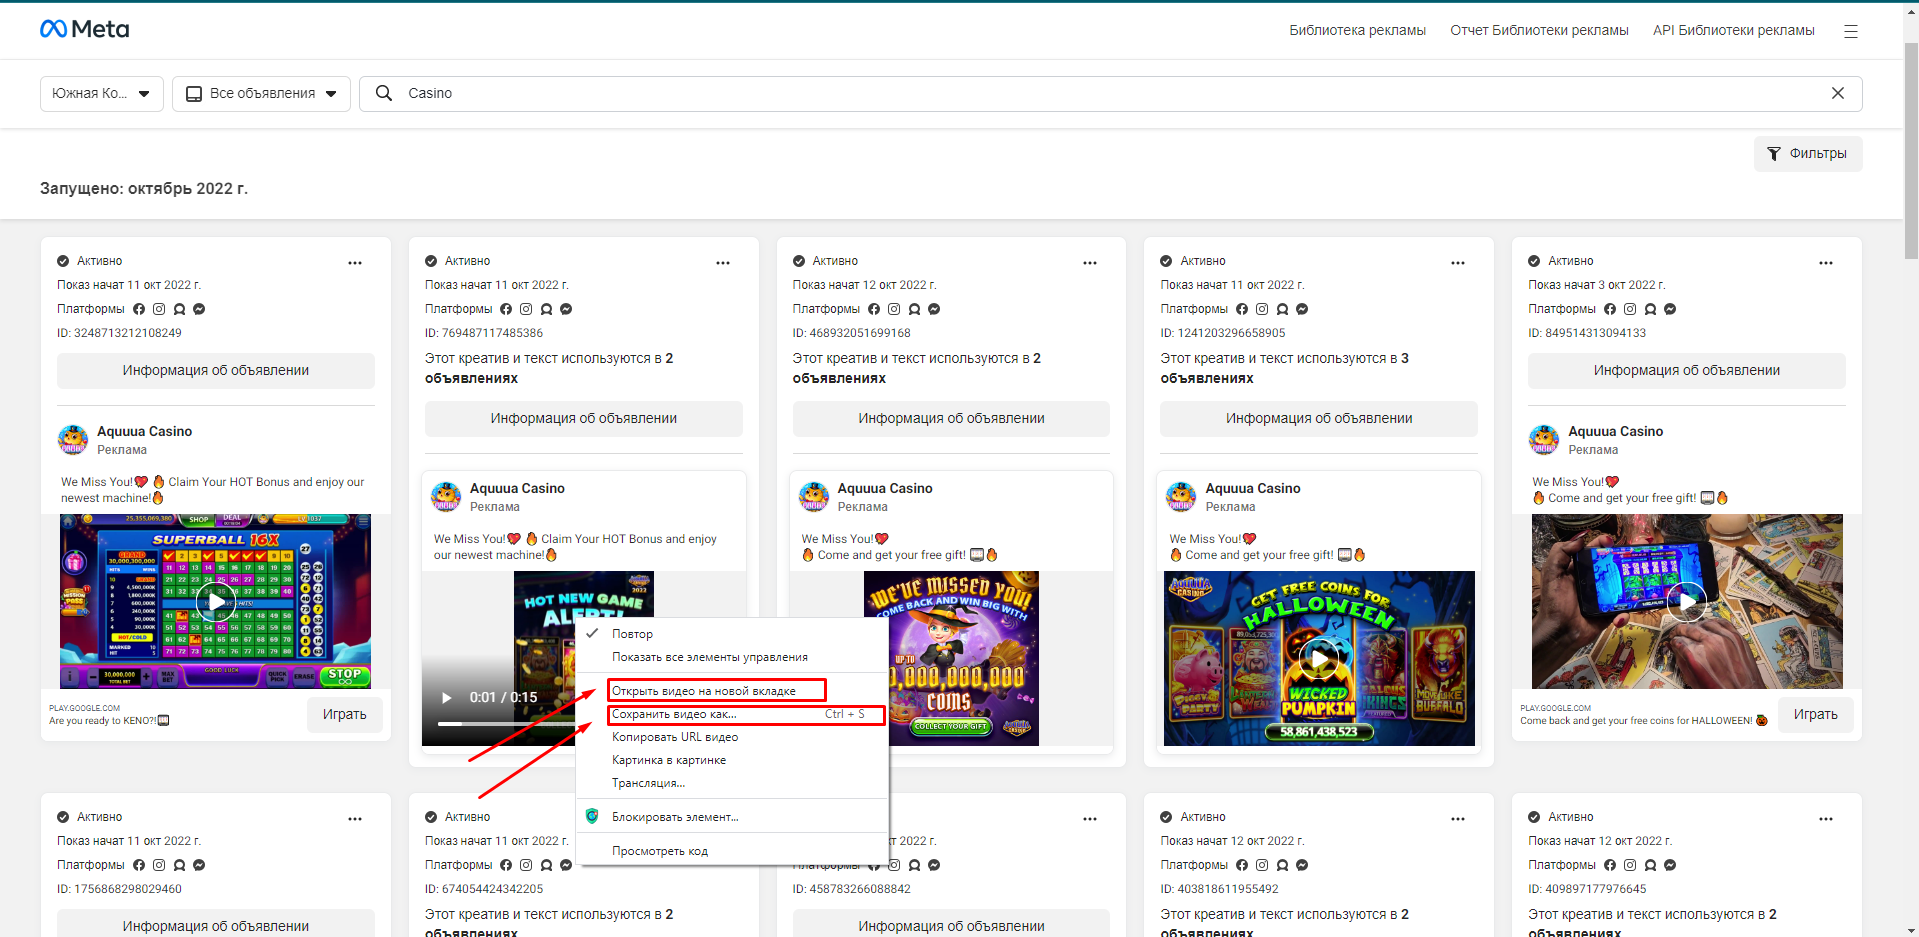The height and width of the screenshot is (937, 1919).
Task: Choose Показать все элементы управления
Action: [x=733, y=657]
